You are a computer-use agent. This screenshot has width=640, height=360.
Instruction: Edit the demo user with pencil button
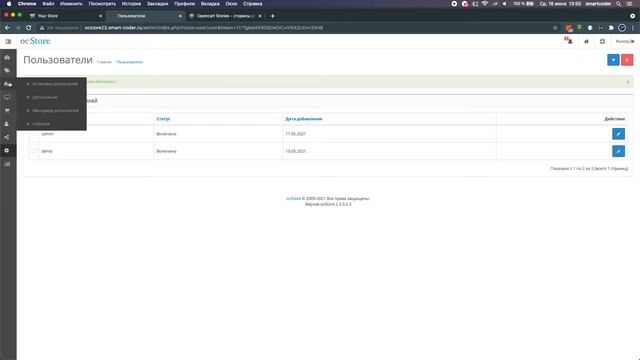(x=618, y=151)
